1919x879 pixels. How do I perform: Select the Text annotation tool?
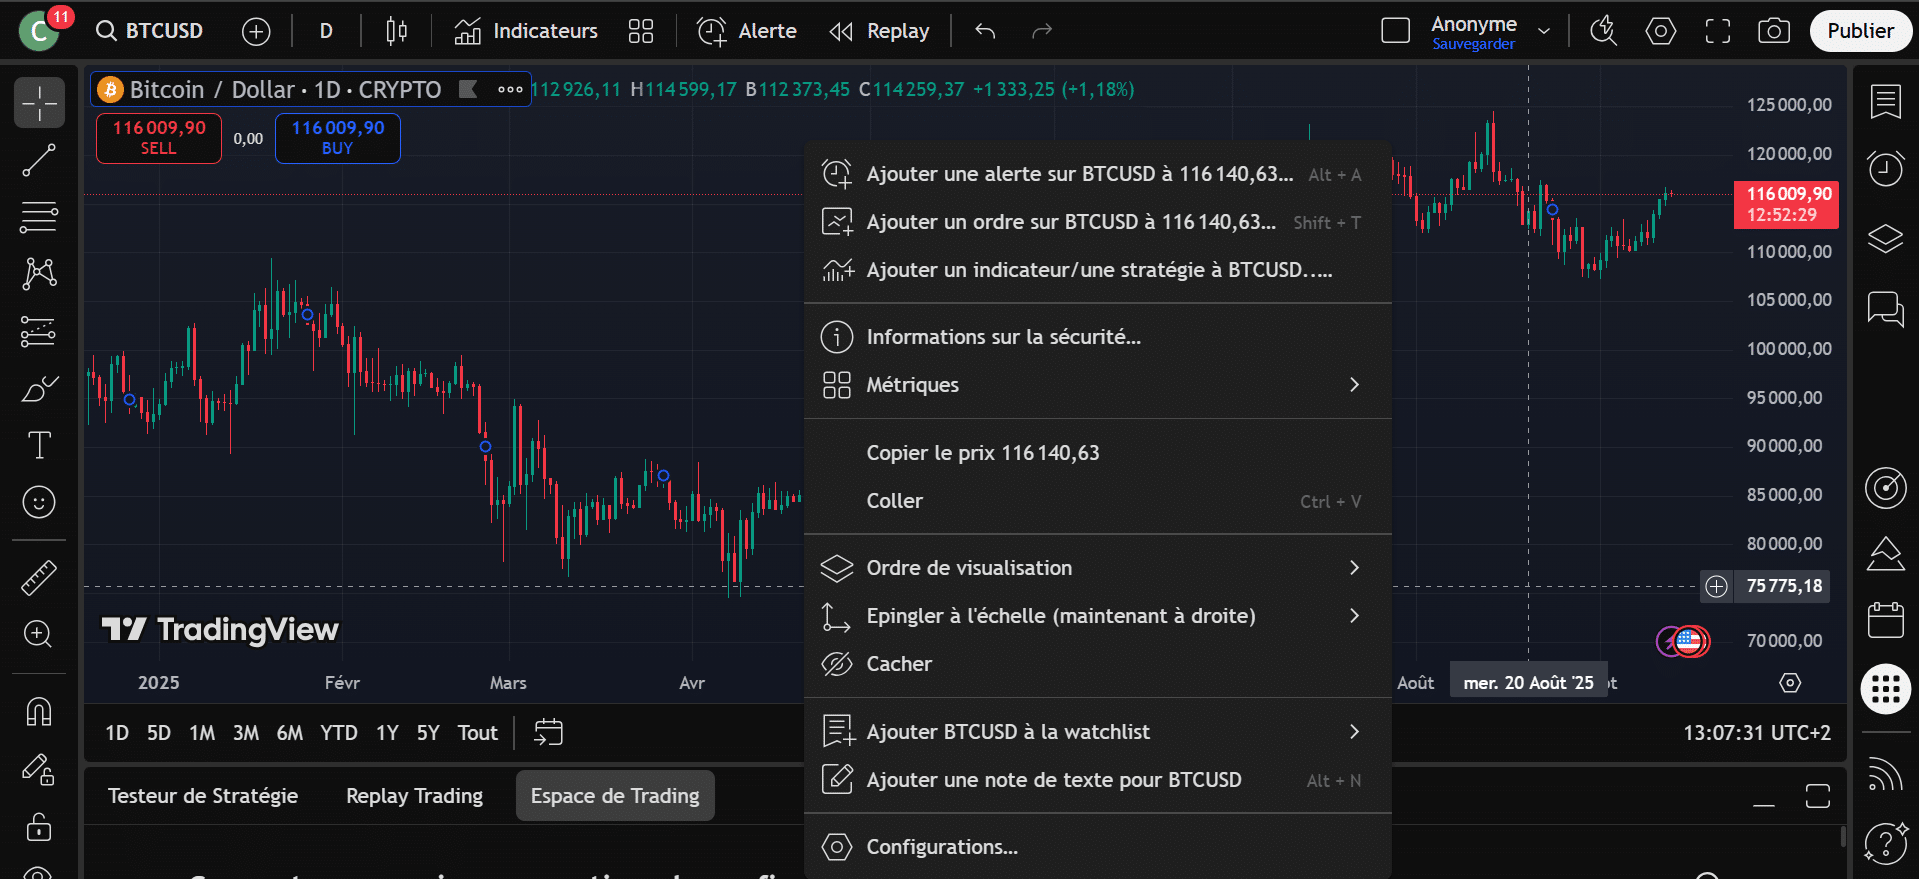[39, 445]
